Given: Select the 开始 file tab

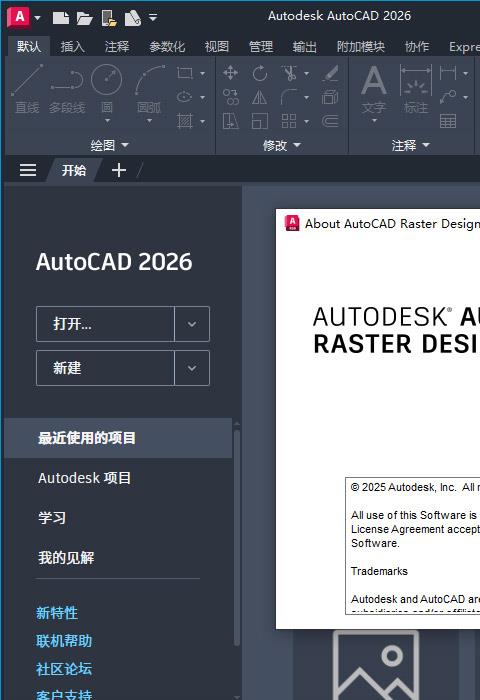Looking at the screenshot, I should pyautogui.click(x=74, y=170).
